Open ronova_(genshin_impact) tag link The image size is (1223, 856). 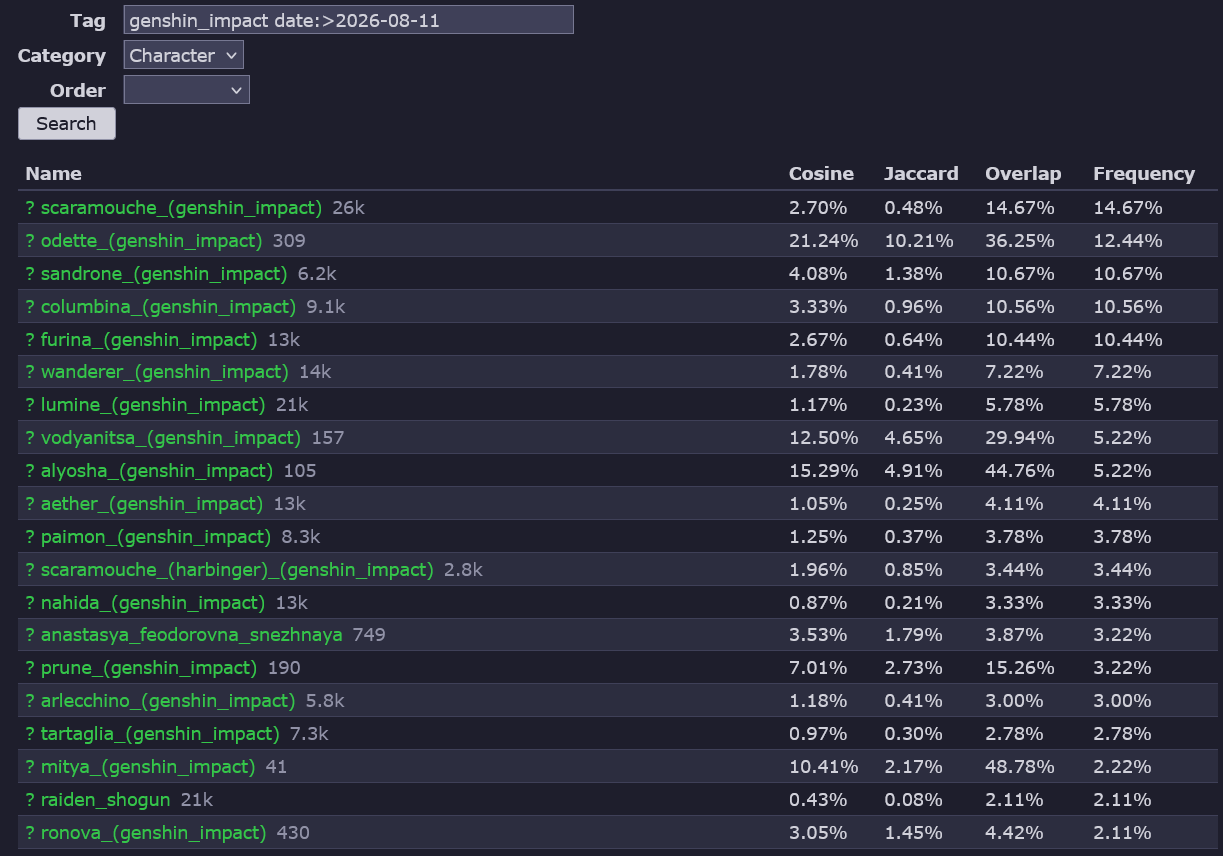(x=154, y=833)
